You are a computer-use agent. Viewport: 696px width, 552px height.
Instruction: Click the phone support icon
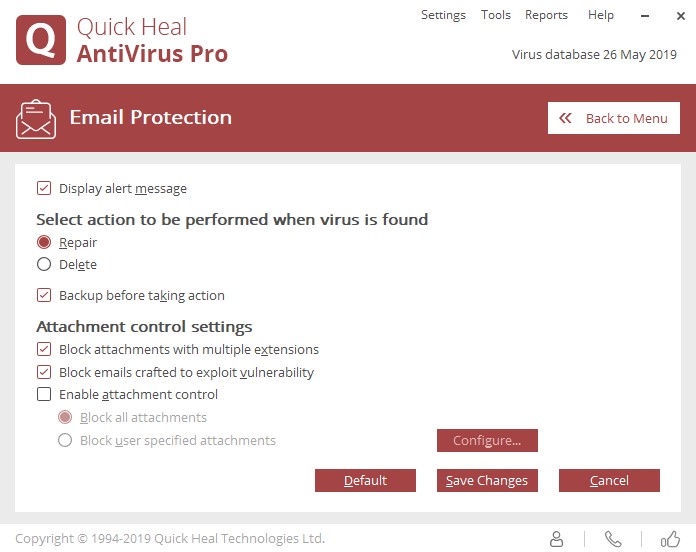tap(613, 539)
